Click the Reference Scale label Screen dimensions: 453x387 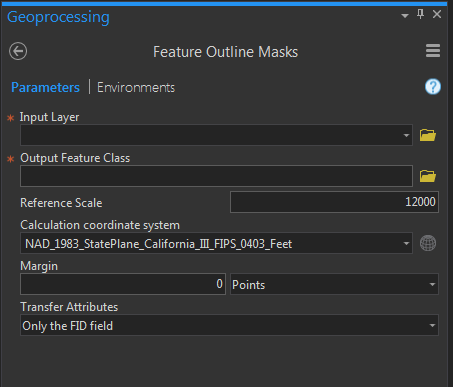pyautogui.click(x=61, y=203)
